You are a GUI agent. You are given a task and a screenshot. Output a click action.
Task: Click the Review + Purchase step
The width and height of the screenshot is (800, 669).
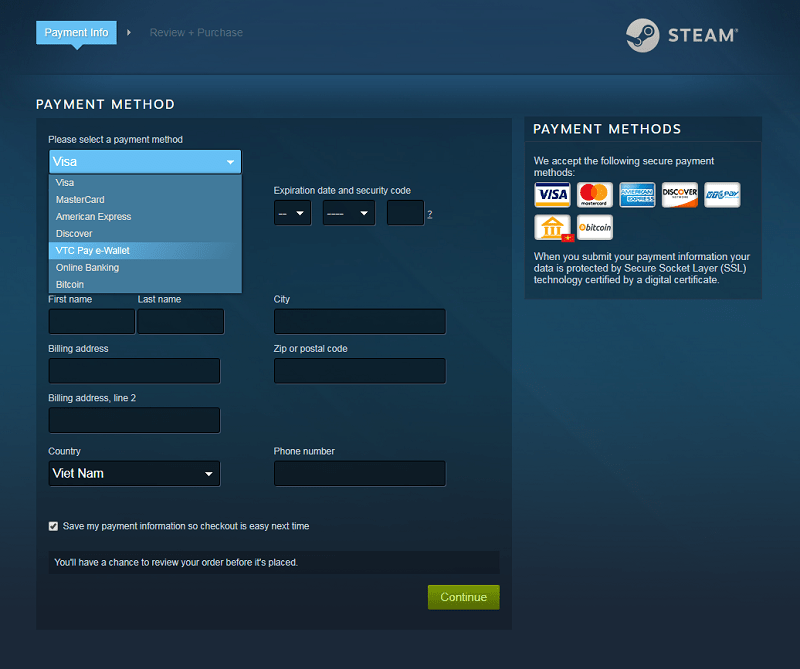tap(196, 33)
